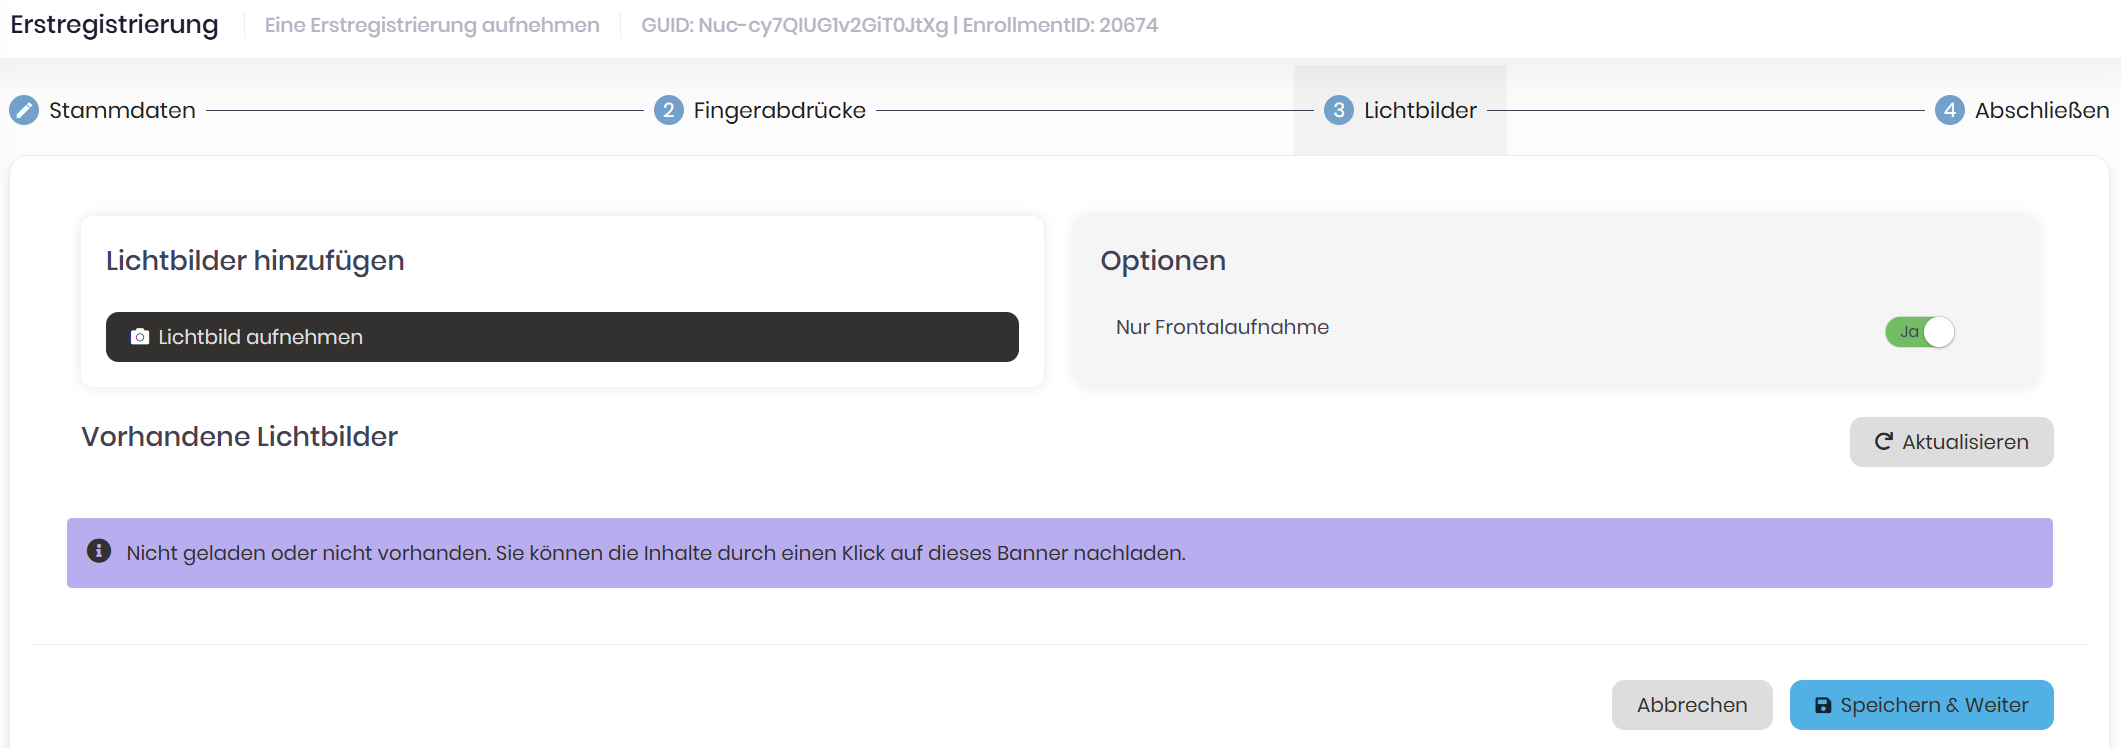This screenshot has height=748, width=2121.
Task: Click the Nur Frontalaufnahme option label
Action: [x=1222, y=327]
